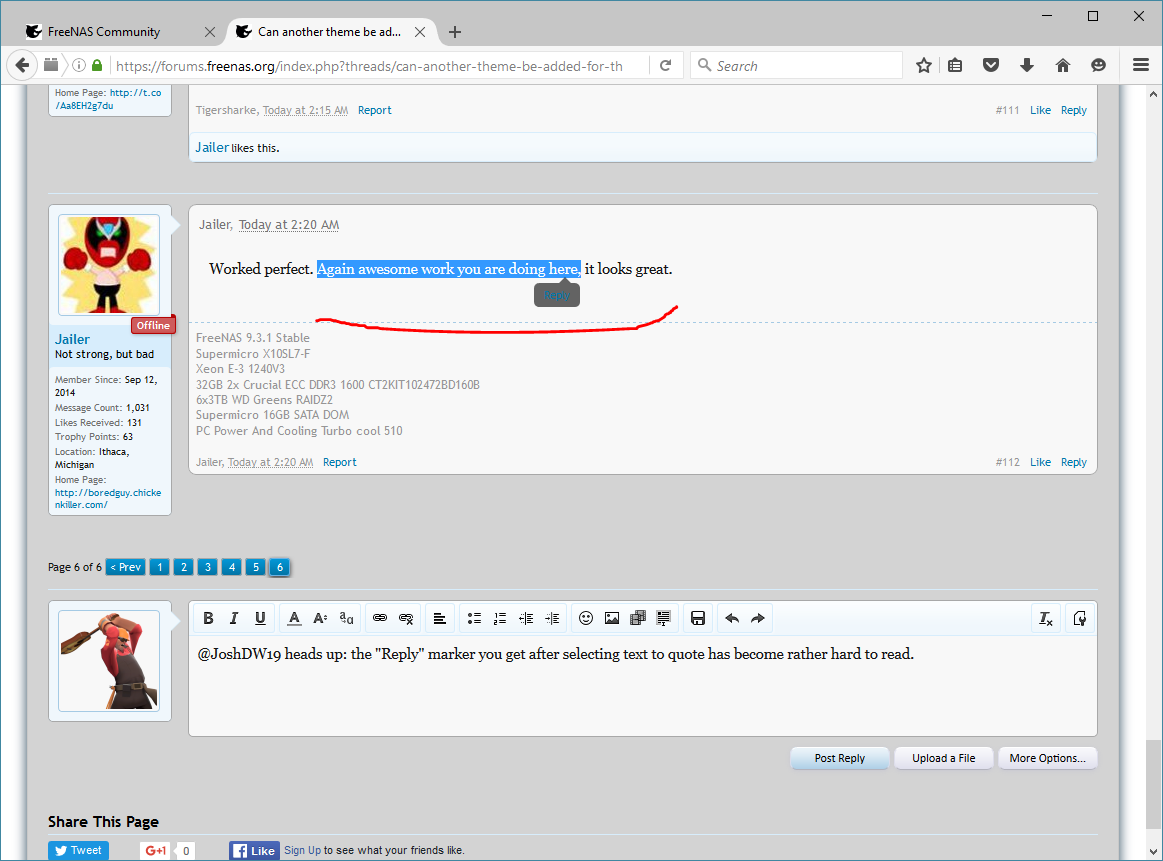Insert an image into the reply
1163x861 pixels.
tap(612, 618)
